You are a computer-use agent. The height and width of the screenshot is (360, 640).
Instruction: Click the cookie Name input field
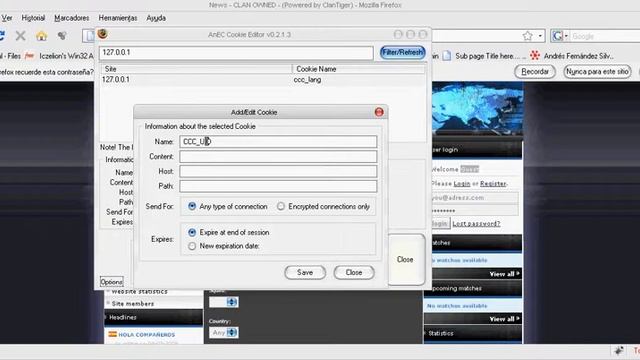[278, 142]
